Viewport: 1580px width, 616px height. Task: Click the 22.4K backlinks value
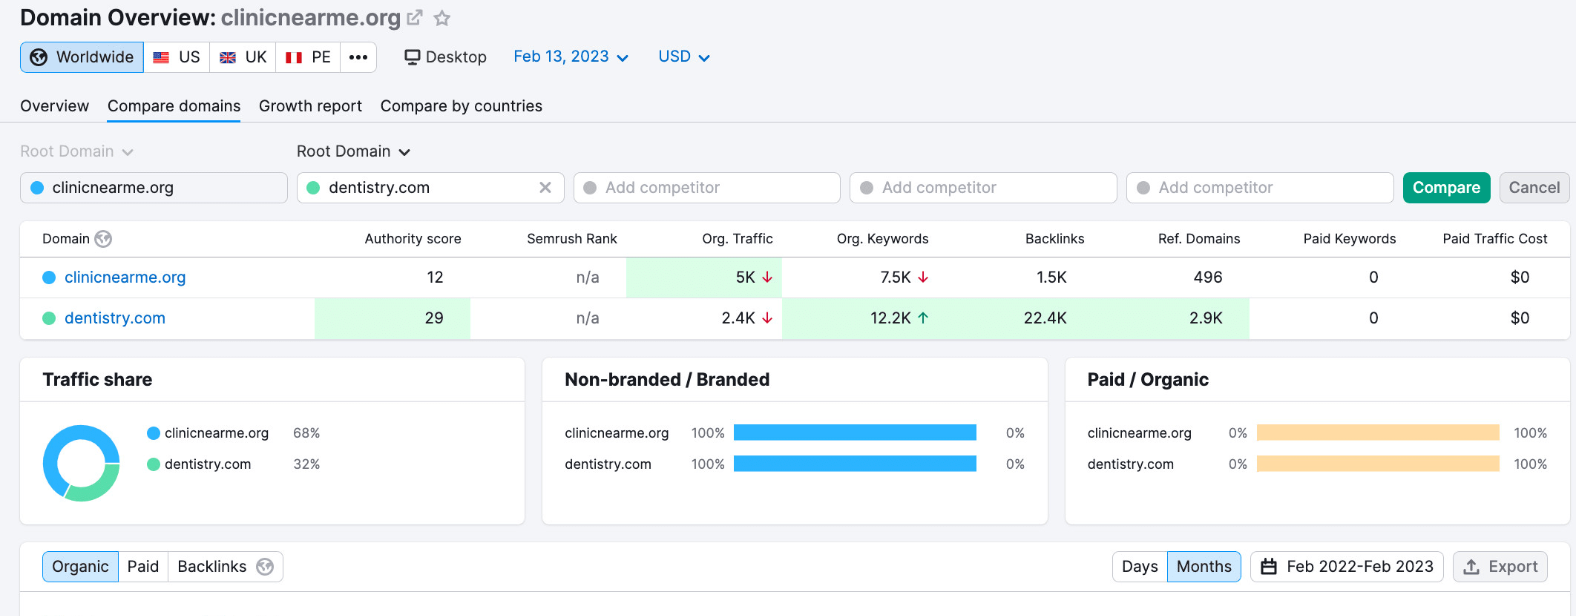(1045, 318)
